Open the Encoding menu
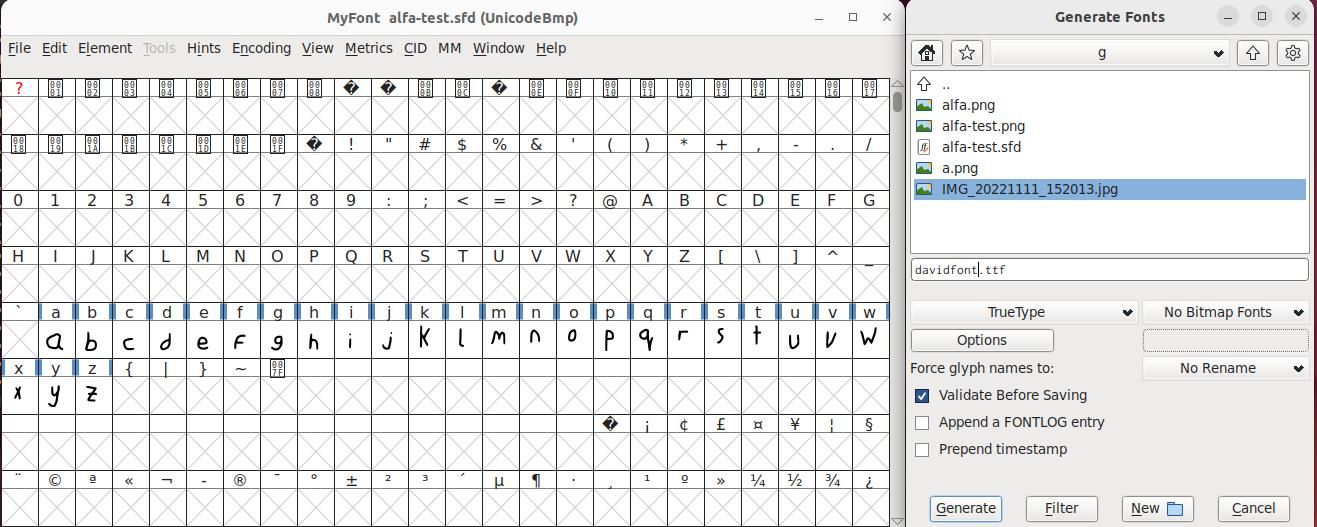1317x527 pixels. click(261, 48)
